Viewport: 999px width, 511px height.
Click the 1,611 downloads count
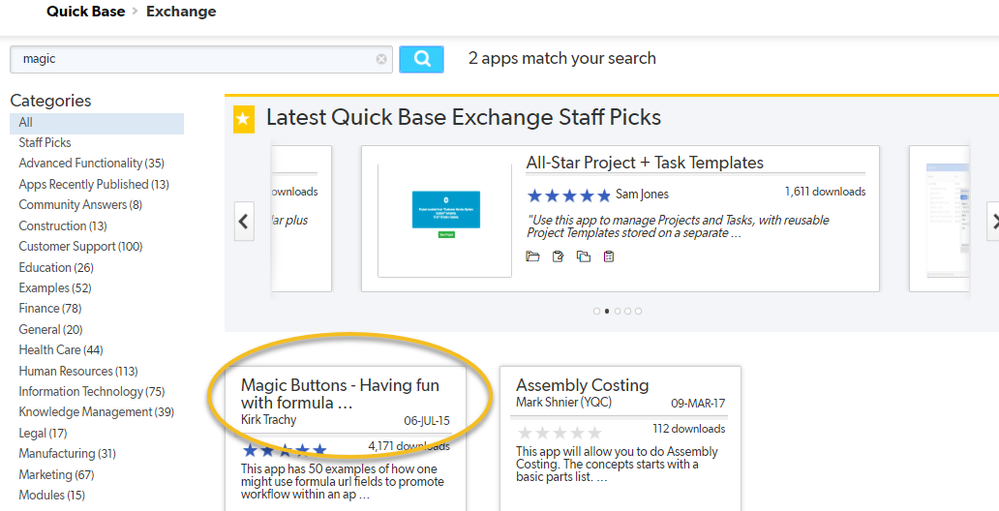(x=825, y=192)
